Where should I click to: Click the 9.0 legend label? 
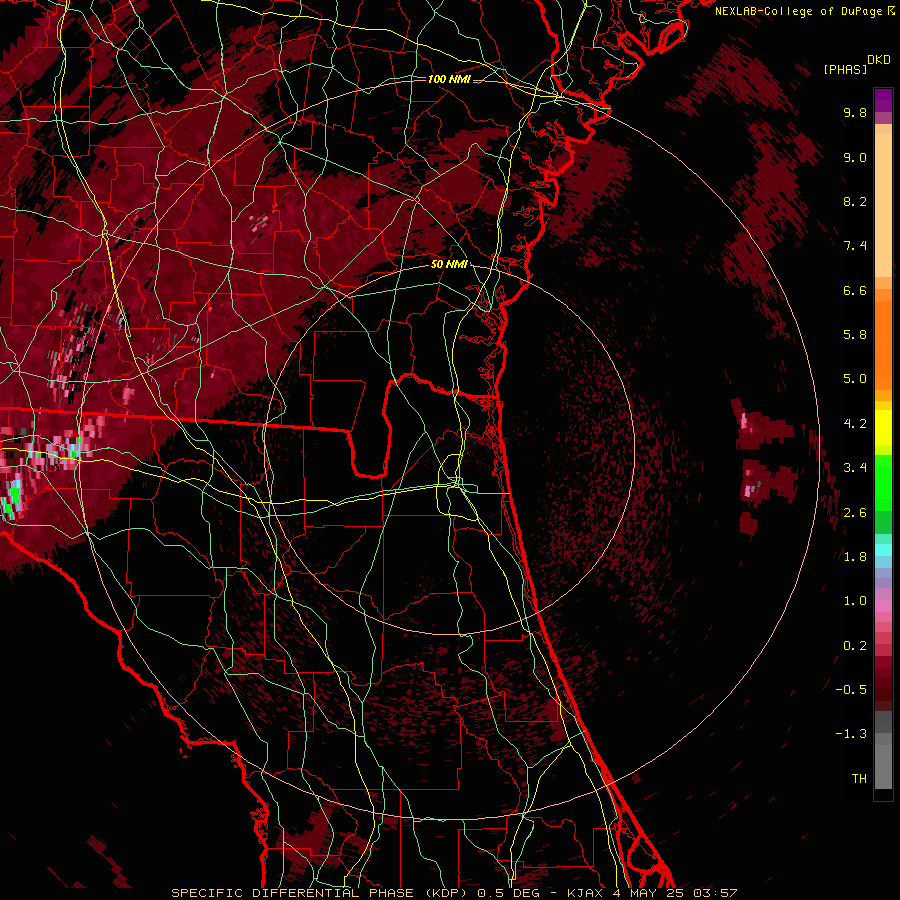(855, 157)
